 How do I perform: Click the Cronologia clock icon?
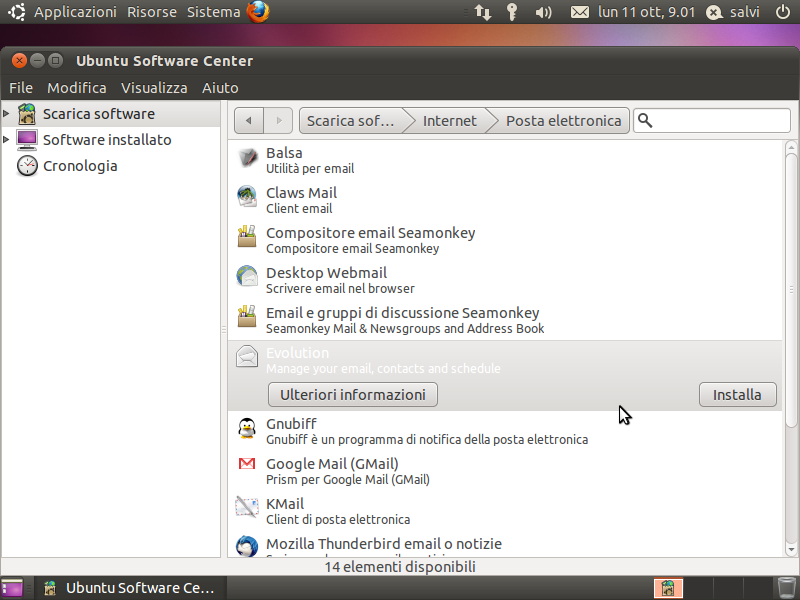(27, 166)
